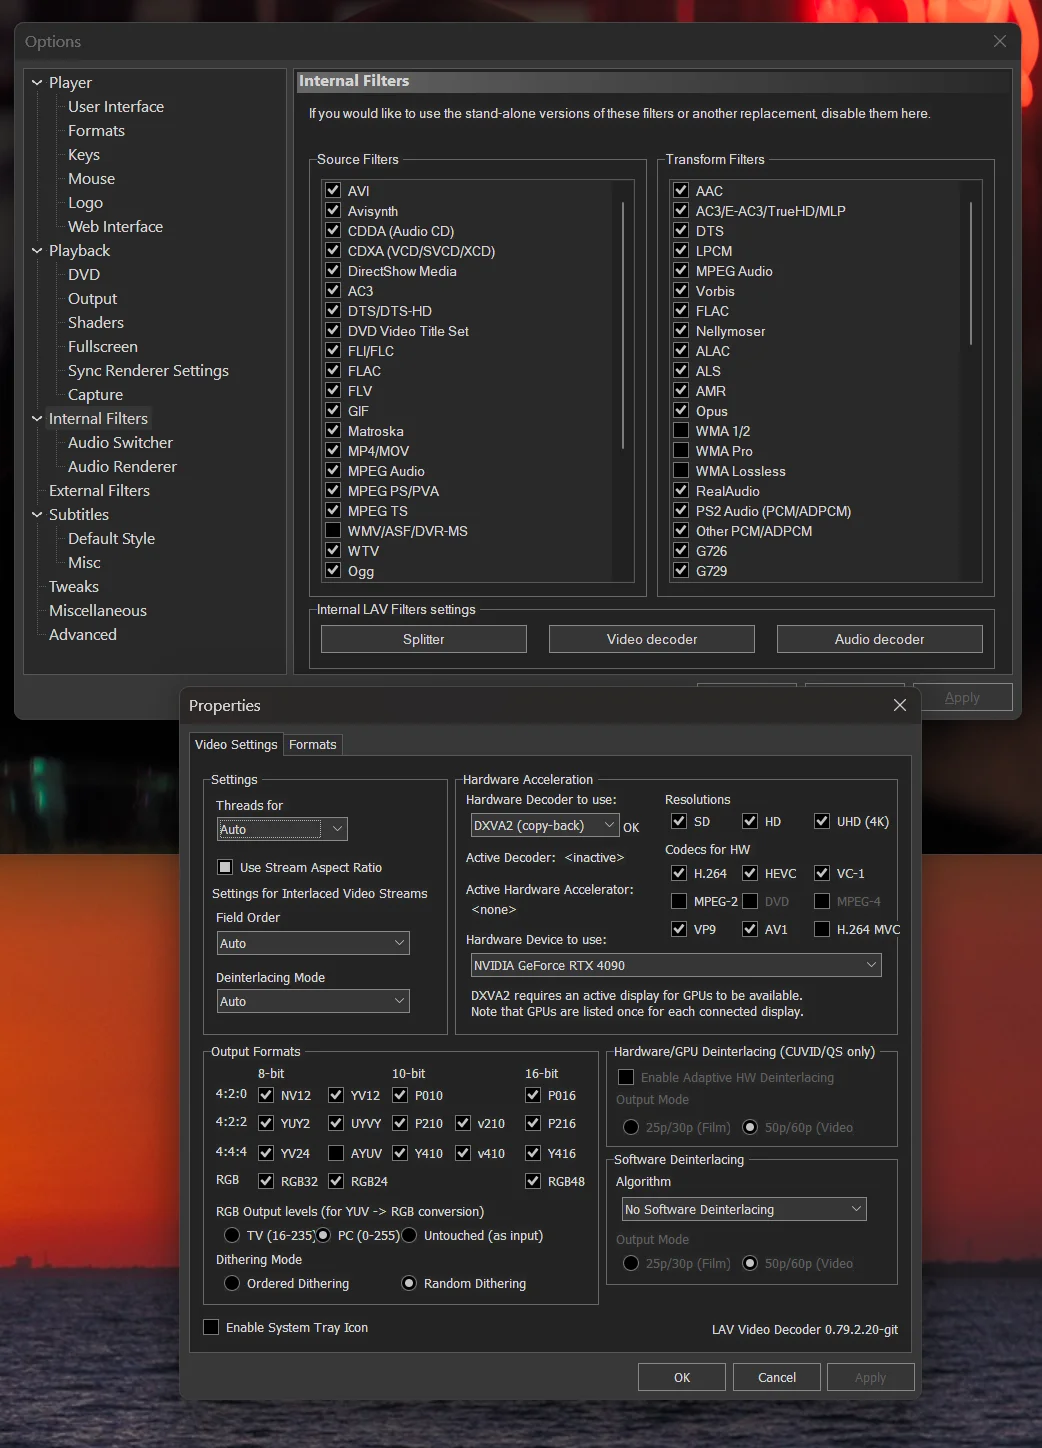Screen dimensions: 1042x1448
Task: Collapse the Player tree node chevron
Action: pyautogui.click(x=37, y=83)
